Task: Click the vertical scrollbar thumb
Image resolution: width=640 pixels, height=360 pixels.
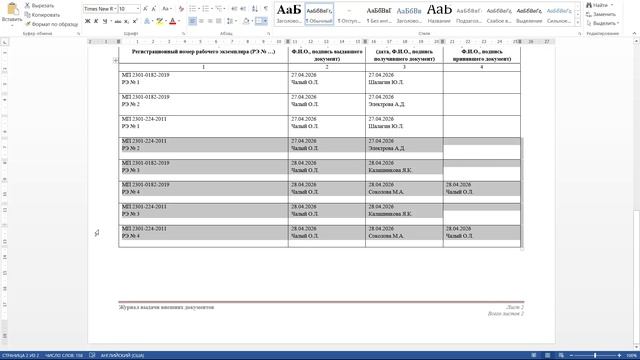Action: pos(636,278)
